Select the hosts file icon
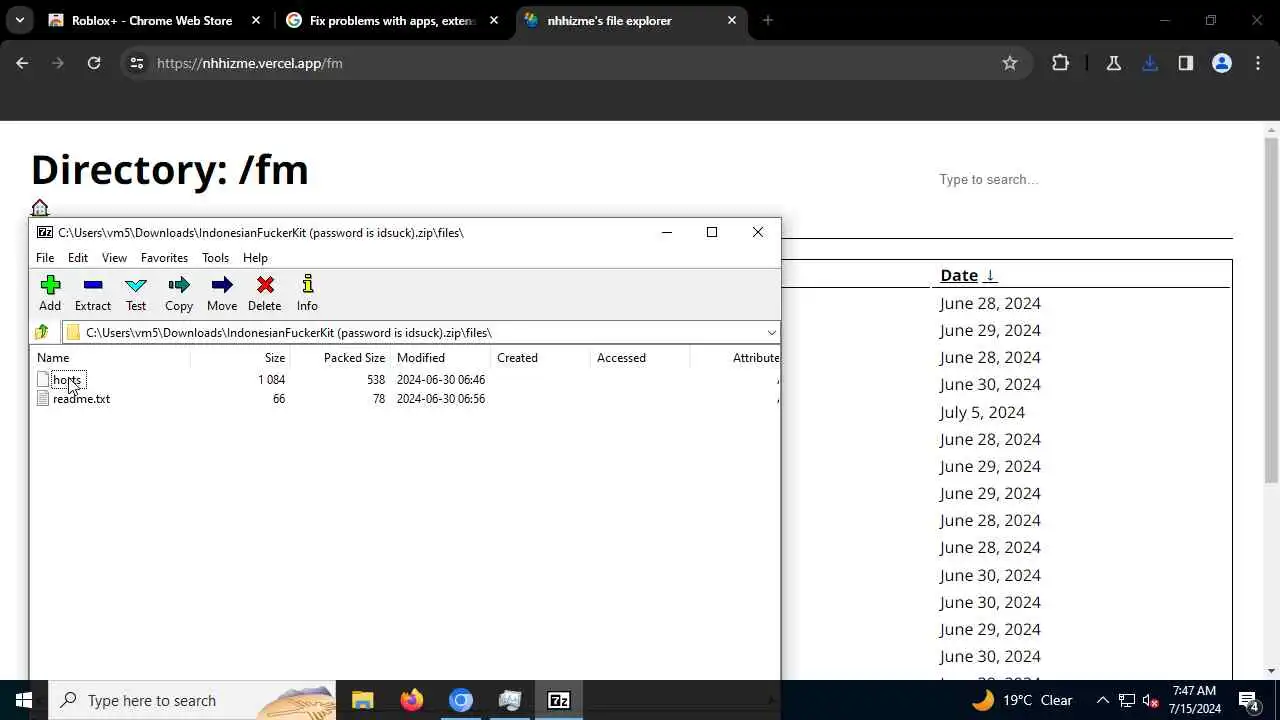The image size is (1280, 720). point(43,380)
